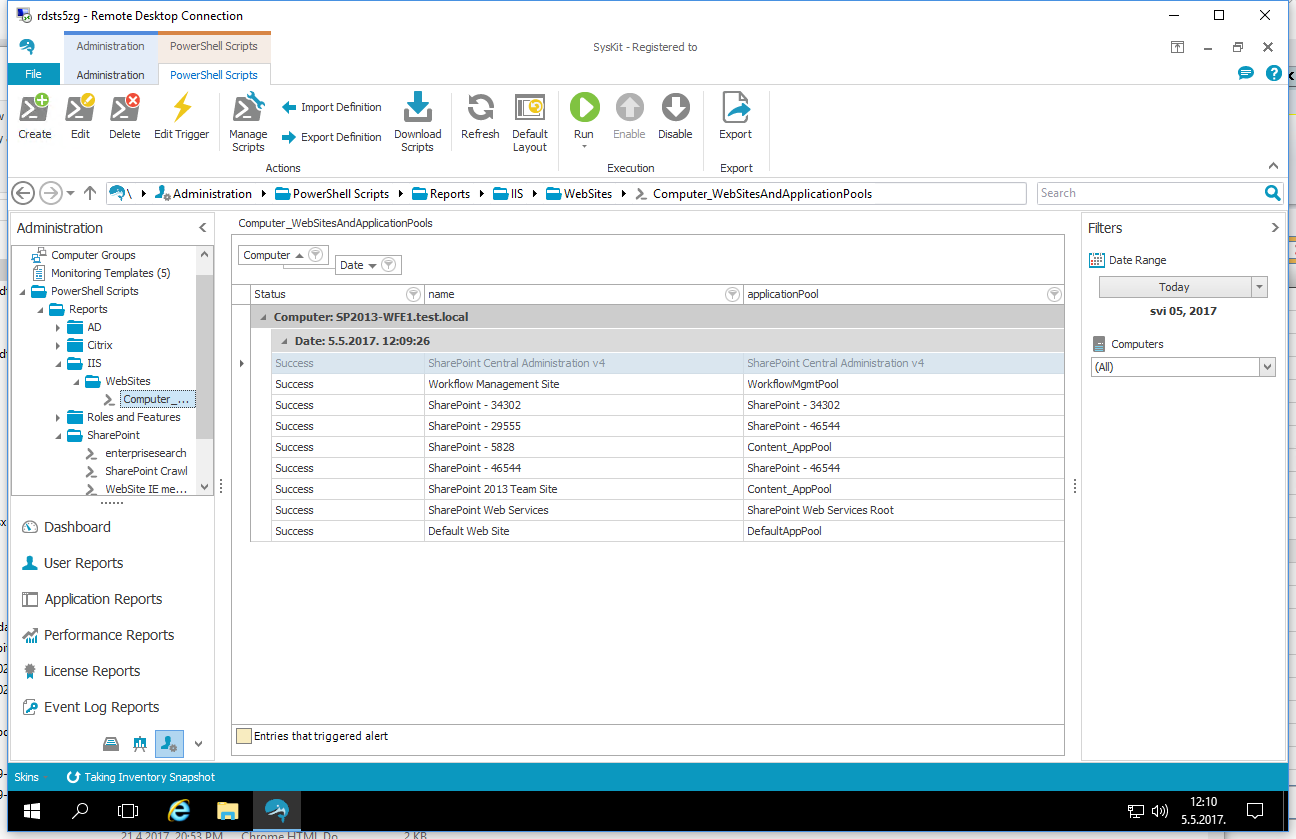The image size is (1296, 839).
Task: Collapse Computer SP2013-WFE1.test.local group
Action: (263, 317)
